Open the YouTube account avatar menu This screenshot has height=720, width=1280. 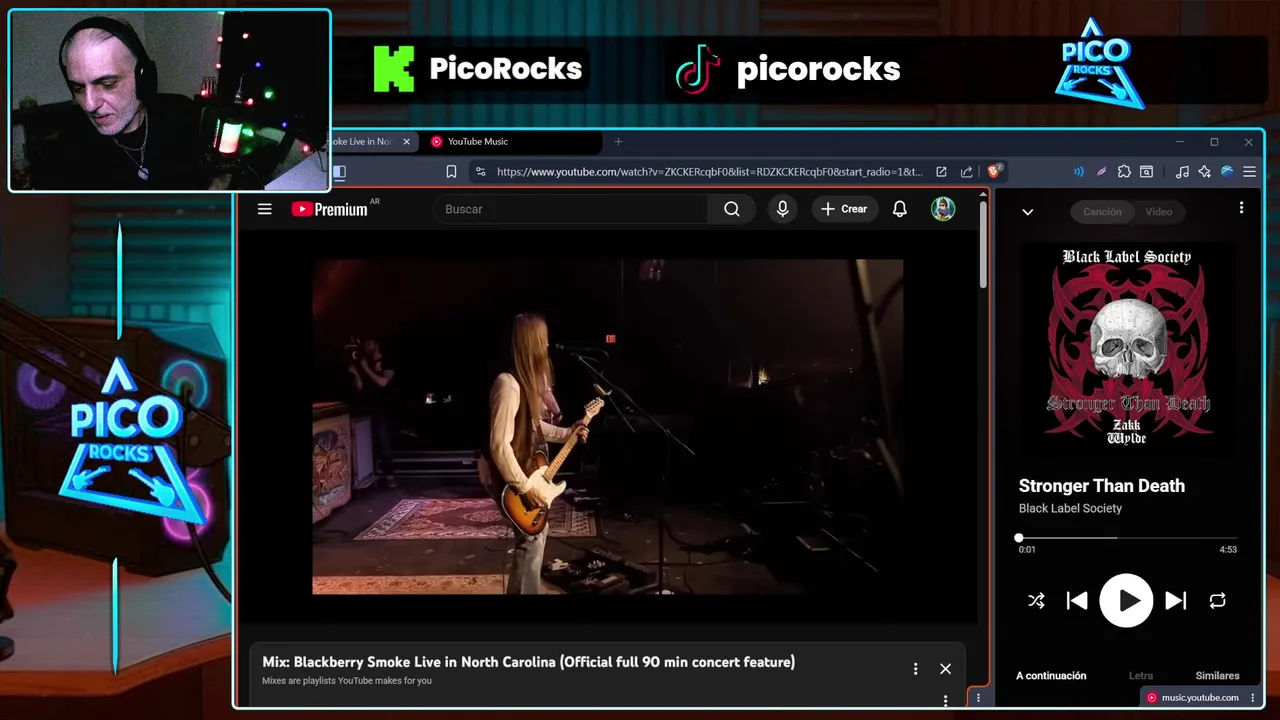(x=943, y=209)
